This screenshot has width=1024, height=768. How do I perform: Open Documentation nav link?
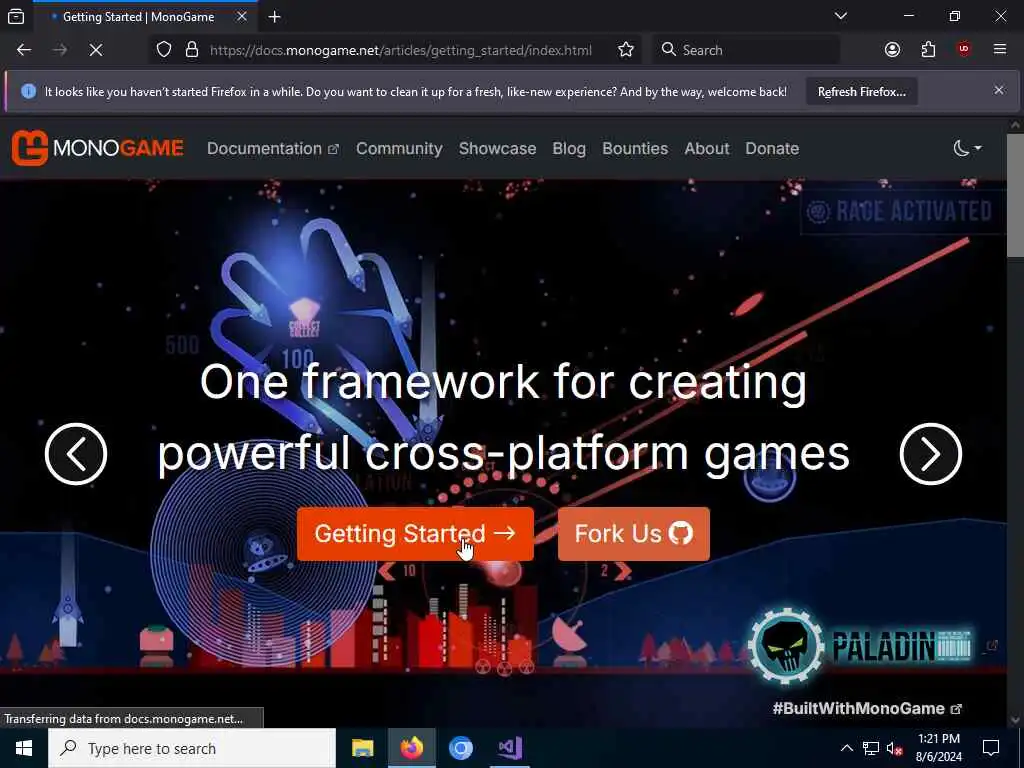coord(273,148)
